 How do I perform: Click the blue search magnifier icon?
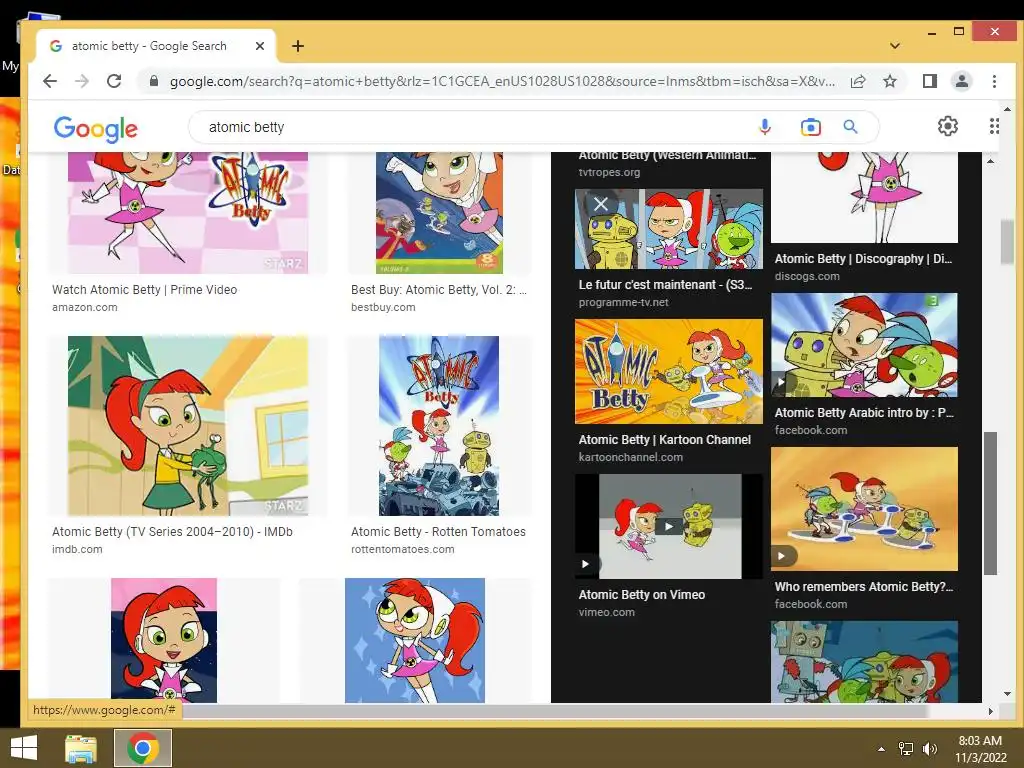(850, 127)
